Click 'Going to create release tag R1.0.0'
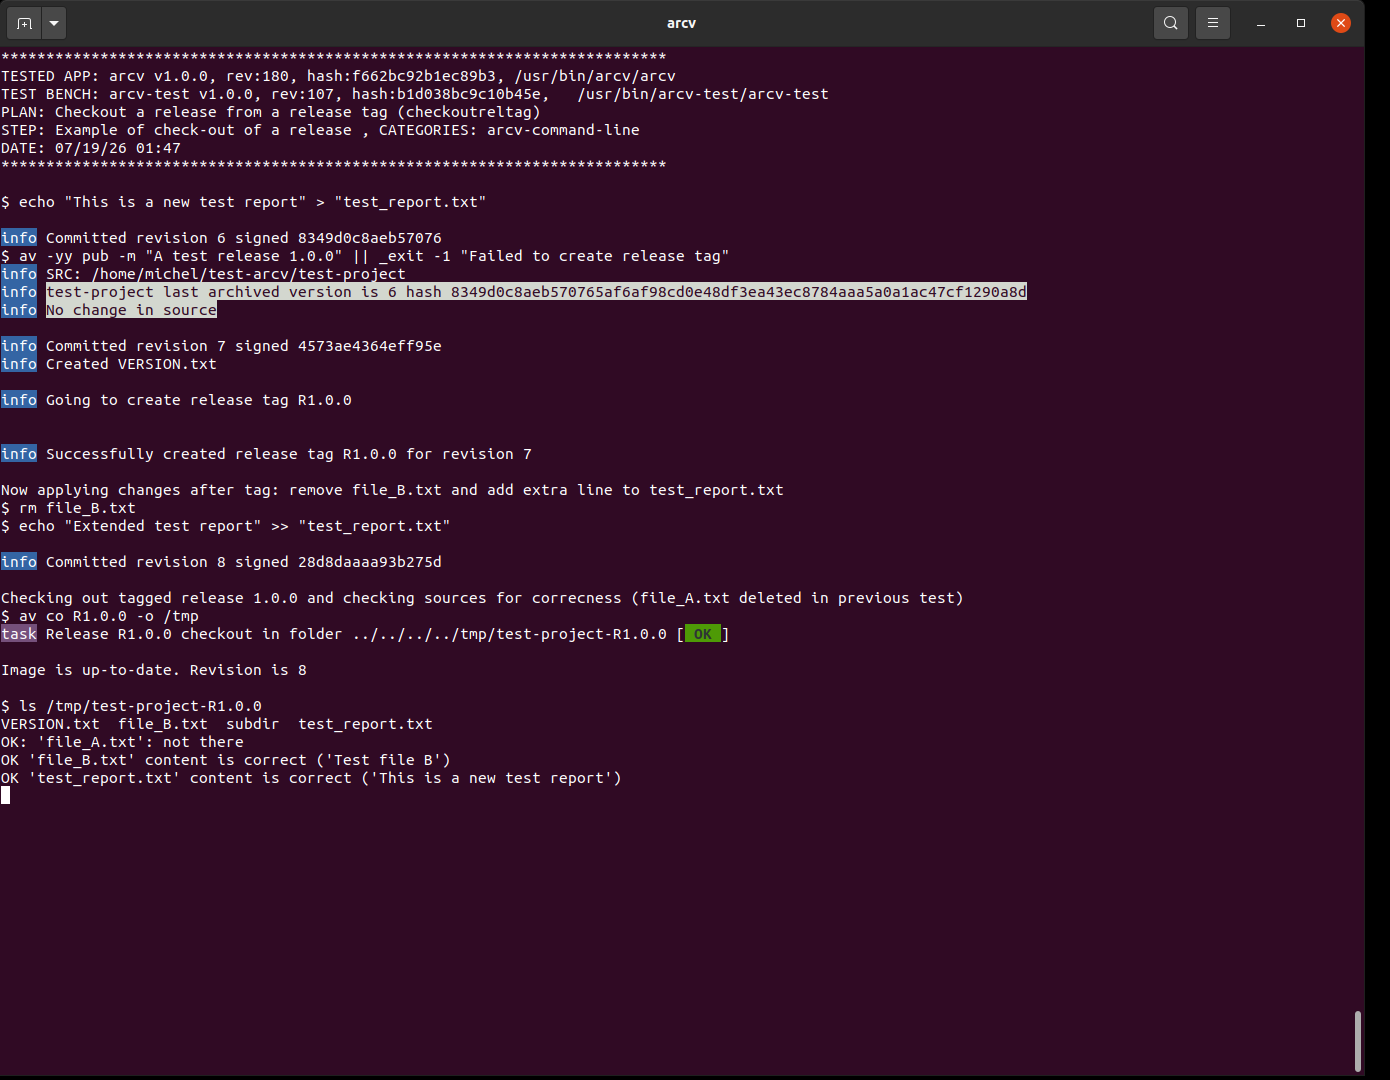The image size is (1390, 1080). pyautogui.click(x=199, y=400)
